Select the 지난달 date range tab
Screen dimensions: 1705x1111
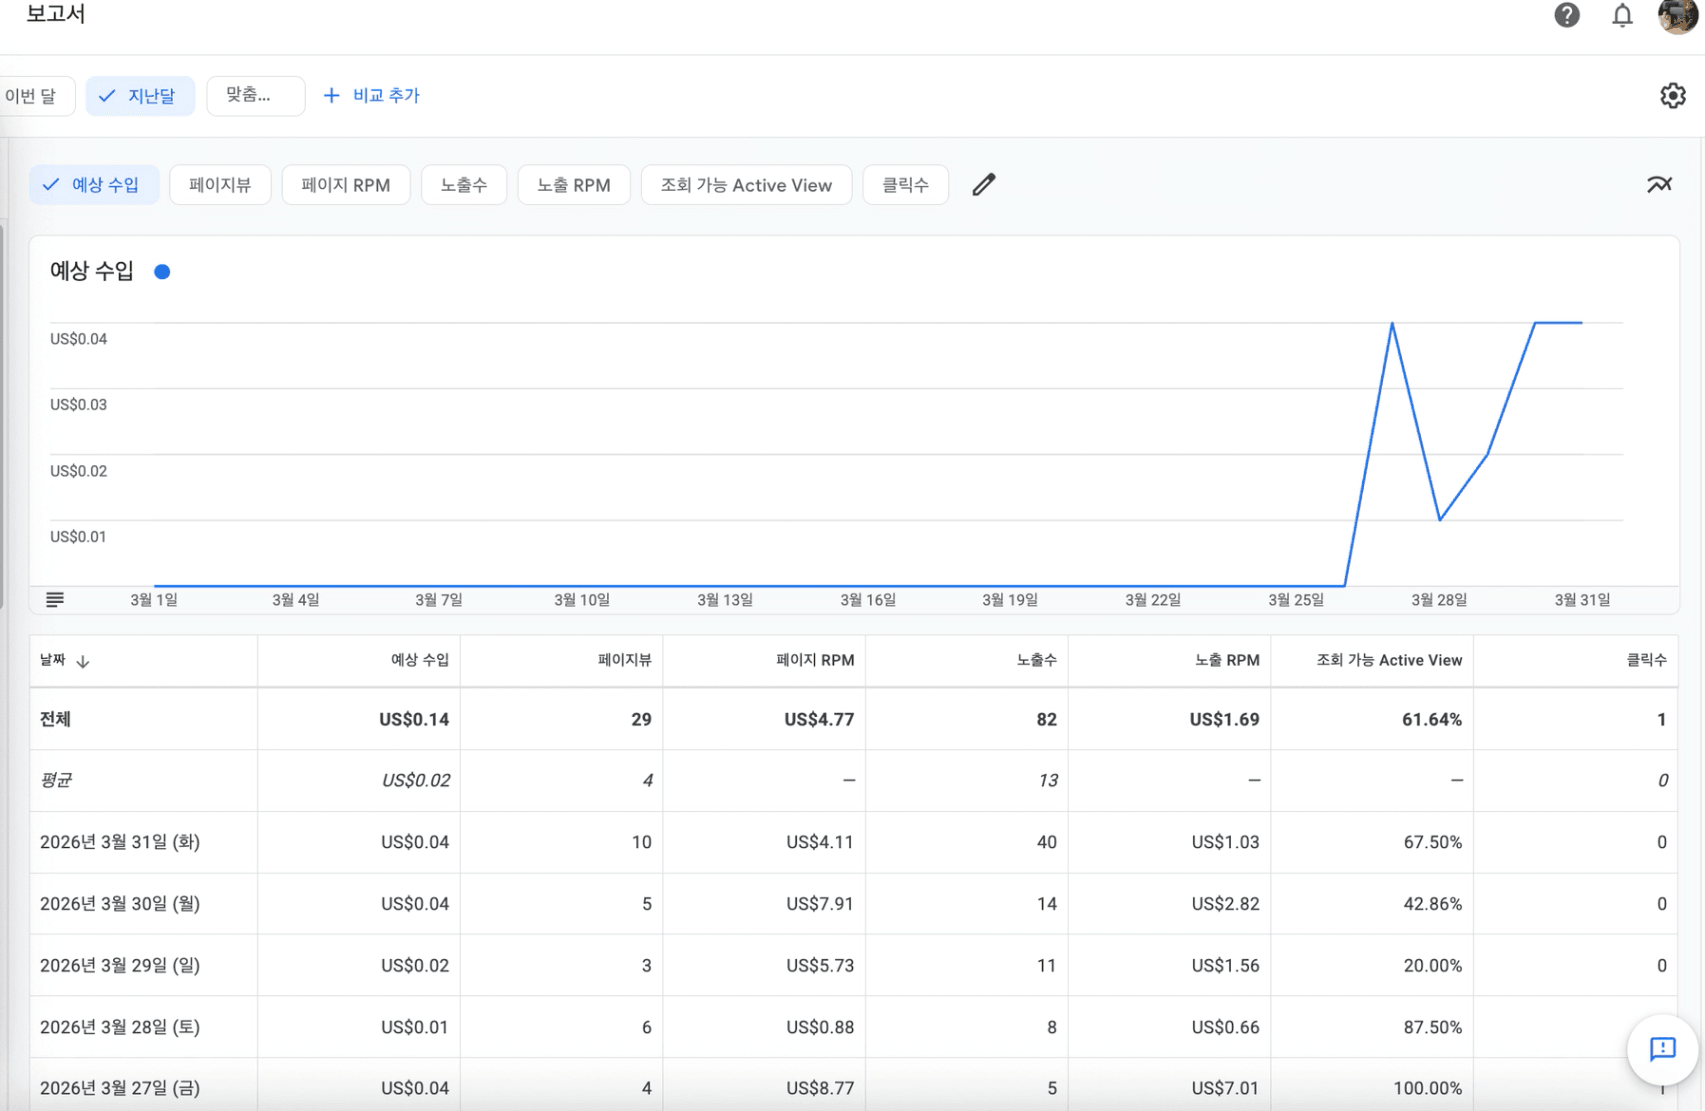[x=140, y=96]
